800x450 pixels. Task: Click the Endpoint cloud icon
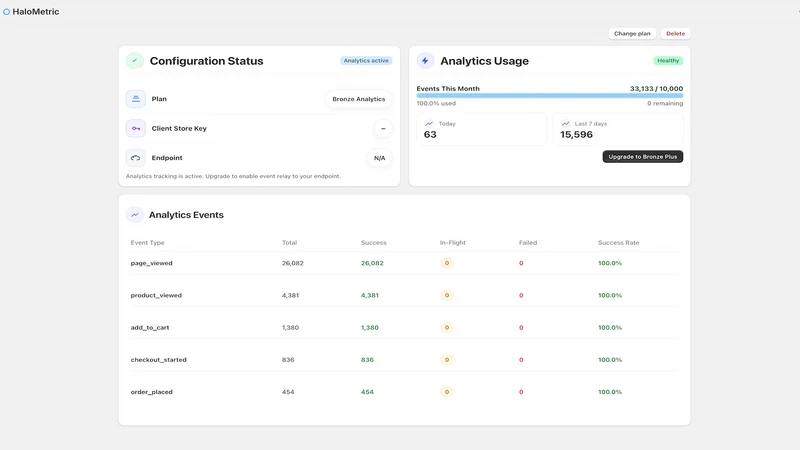point(136,158)
